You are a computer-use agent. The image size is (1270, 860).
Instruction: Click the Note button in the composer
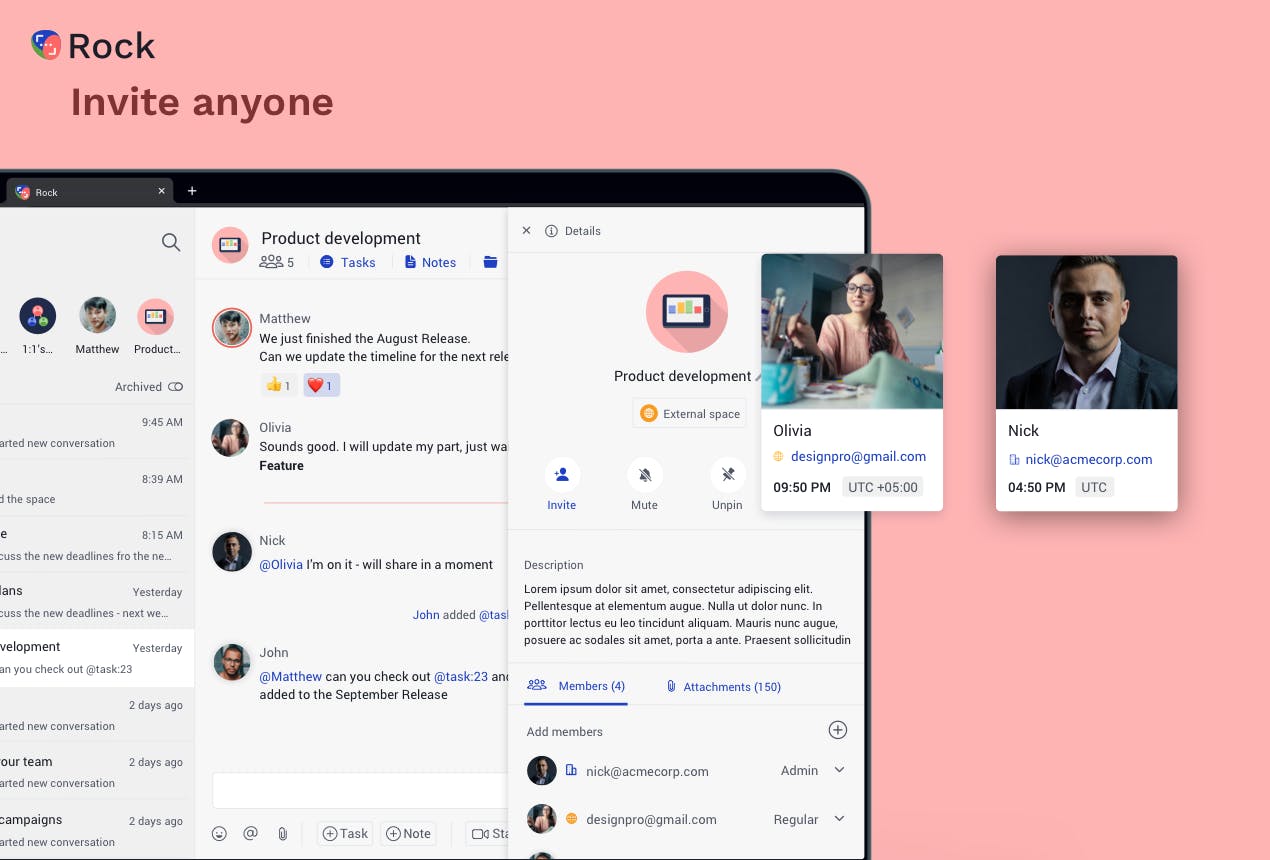click(x=408, y=834)
